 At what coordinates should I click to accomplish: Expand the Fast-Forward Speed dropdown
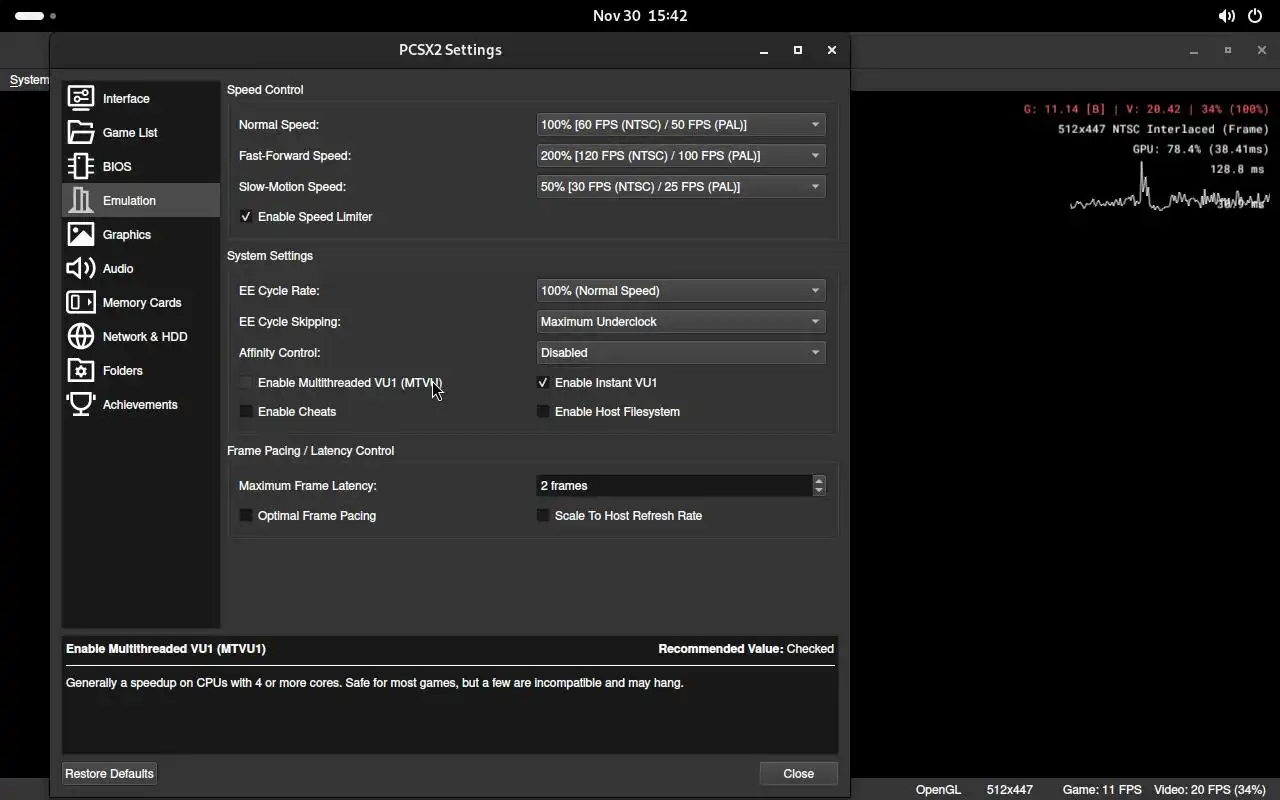681,155
